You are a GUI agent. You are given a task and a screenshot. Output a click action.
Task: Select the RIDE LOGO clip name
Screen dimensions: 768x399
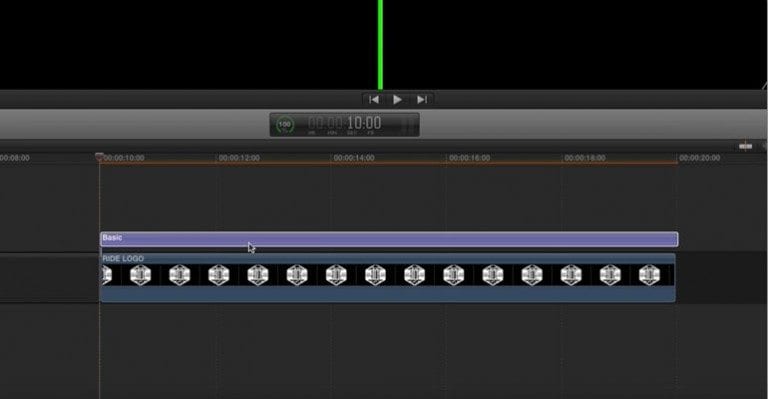(123, 258)
